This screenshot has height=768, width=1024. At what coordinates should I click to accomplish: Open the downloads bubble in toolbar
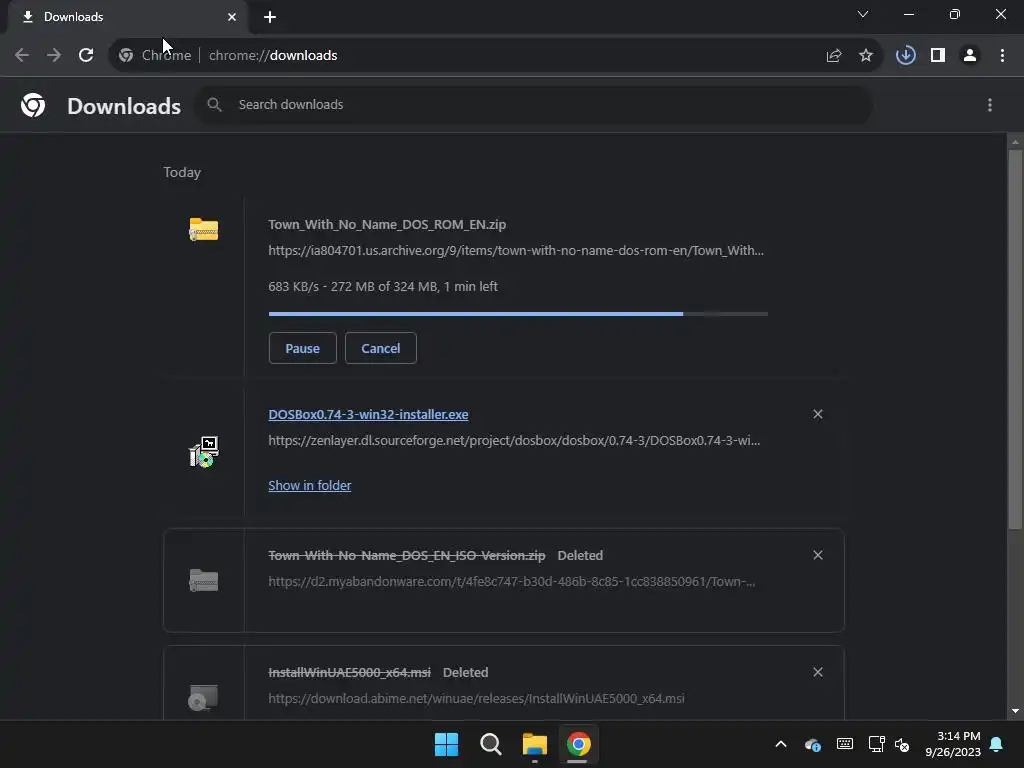905,56
